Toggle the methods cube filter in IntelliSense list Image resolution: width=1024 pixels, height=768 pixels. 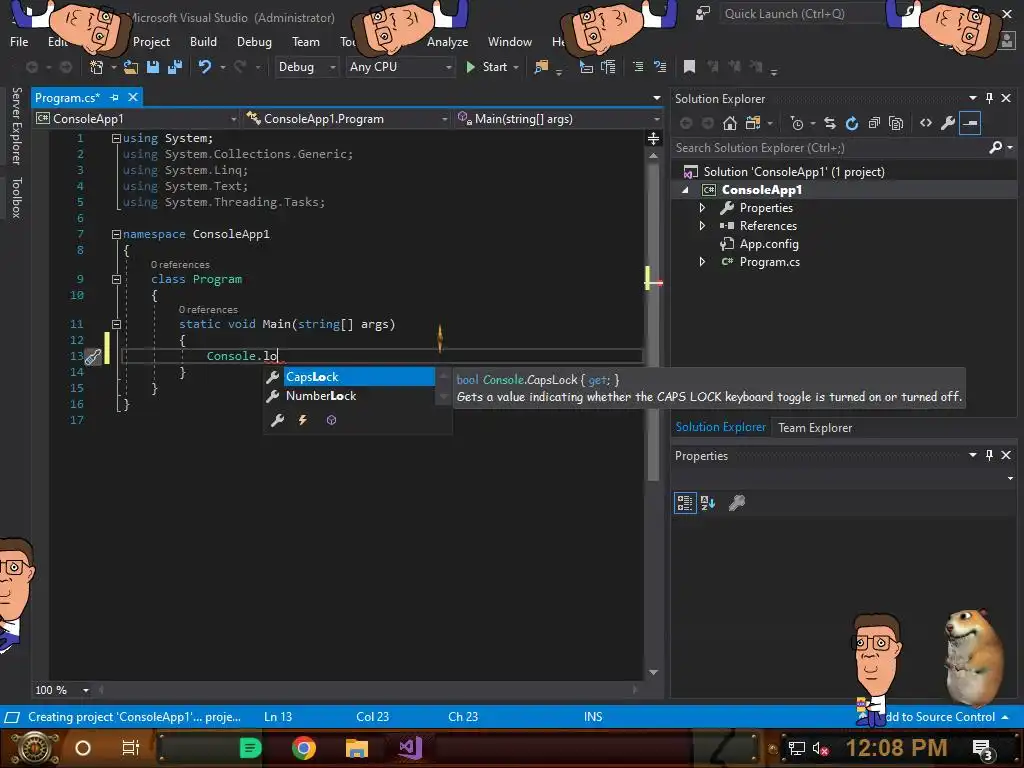coord(331,420)
